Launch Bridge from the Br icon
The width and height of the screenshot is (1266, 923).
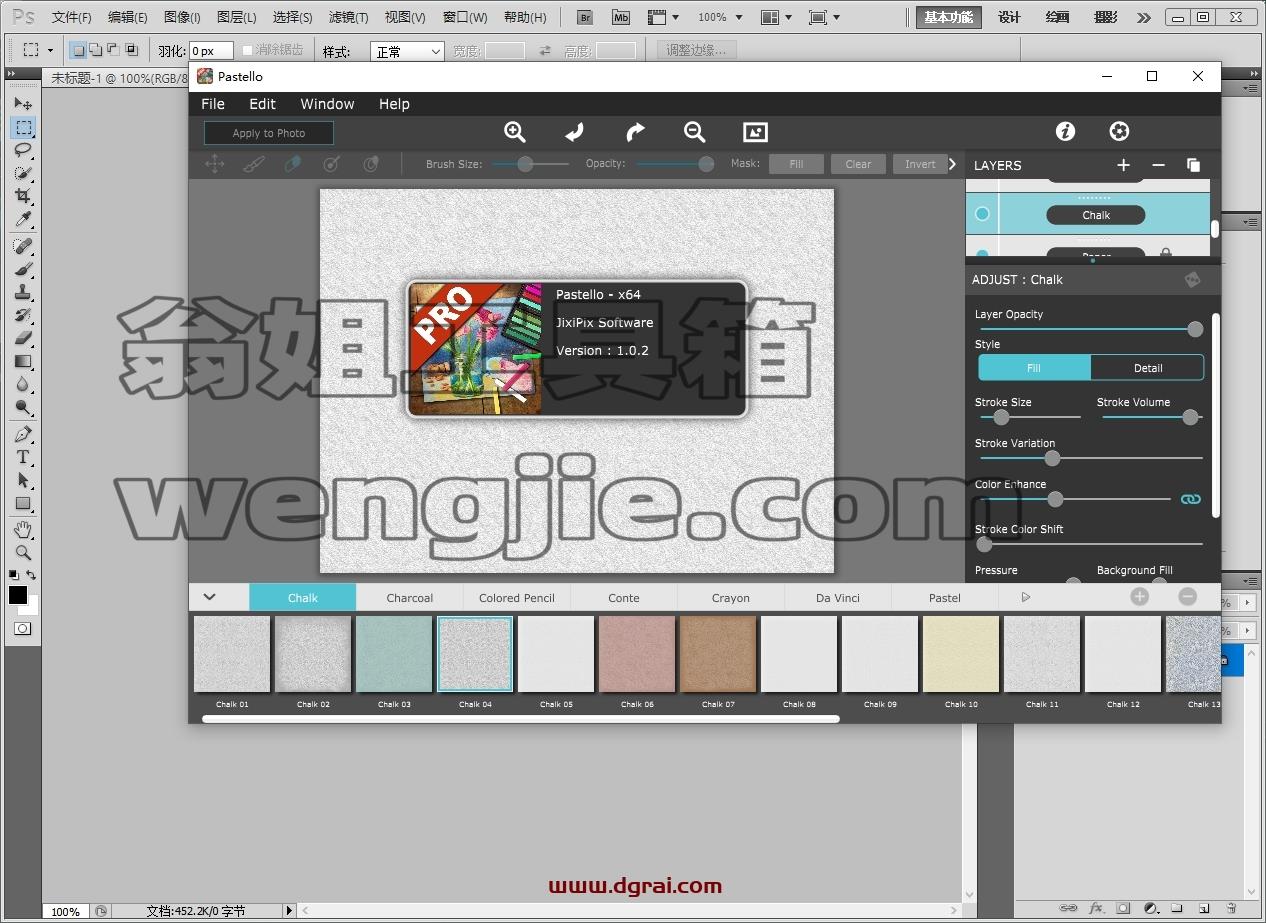click(587, 17)
